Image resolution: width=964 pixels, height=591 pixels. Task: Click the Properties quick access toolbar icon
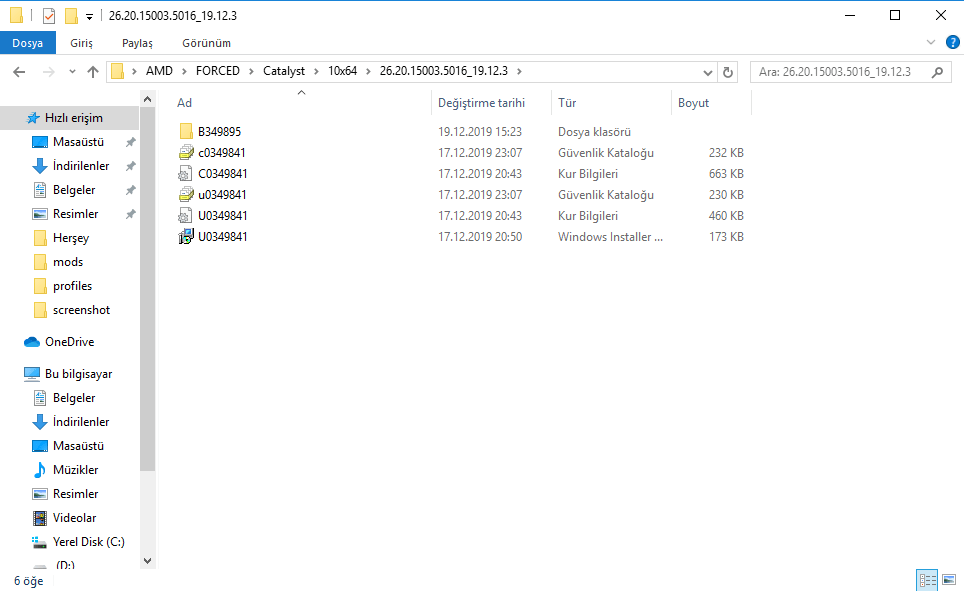pyautogui.click(x=49, y=15)
